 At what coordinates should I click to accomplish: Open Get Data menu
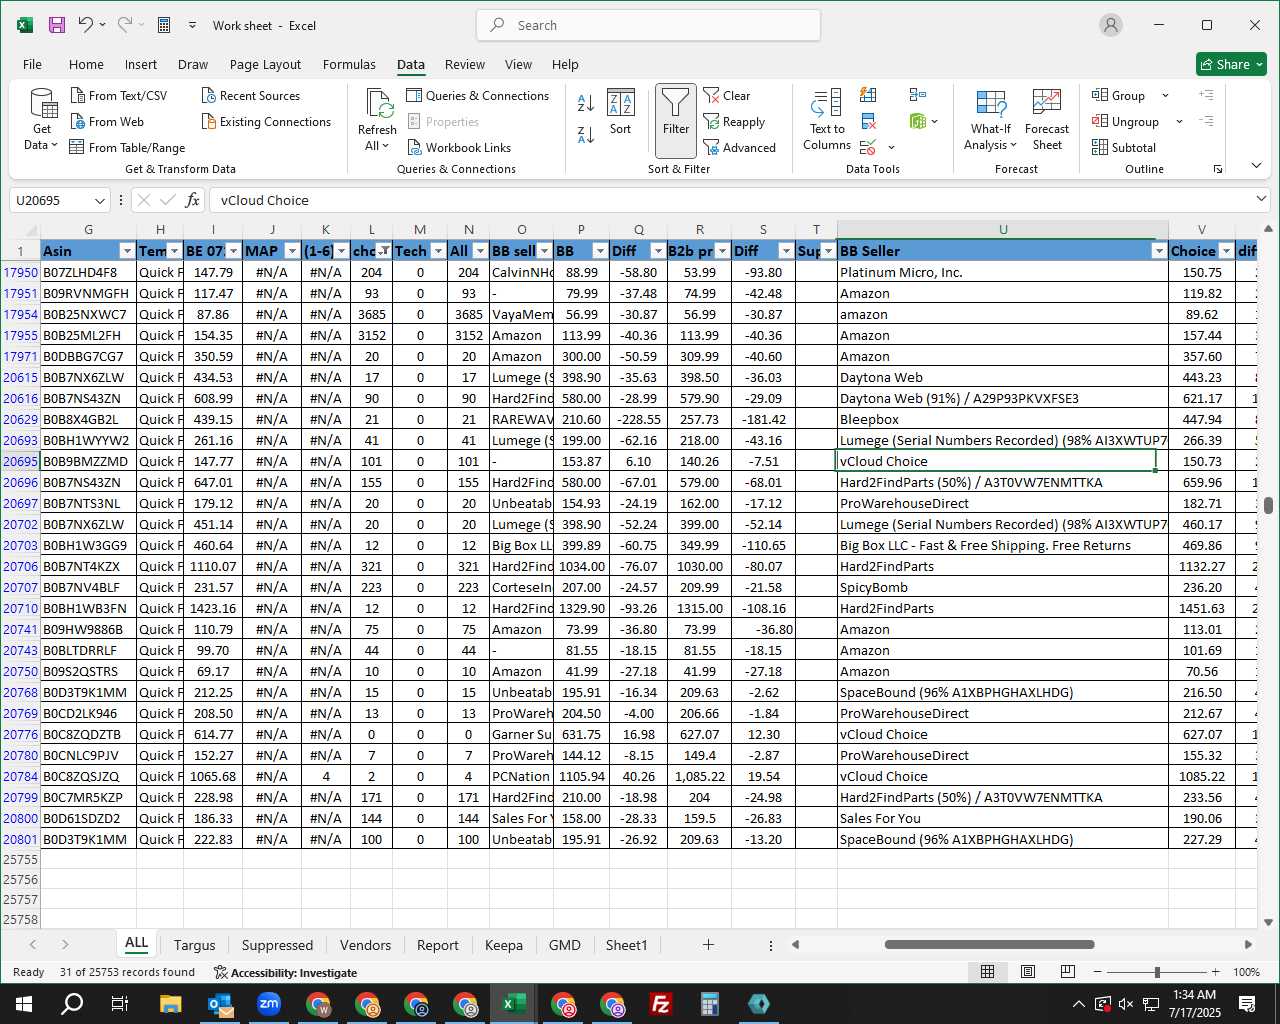pos(42,120)
